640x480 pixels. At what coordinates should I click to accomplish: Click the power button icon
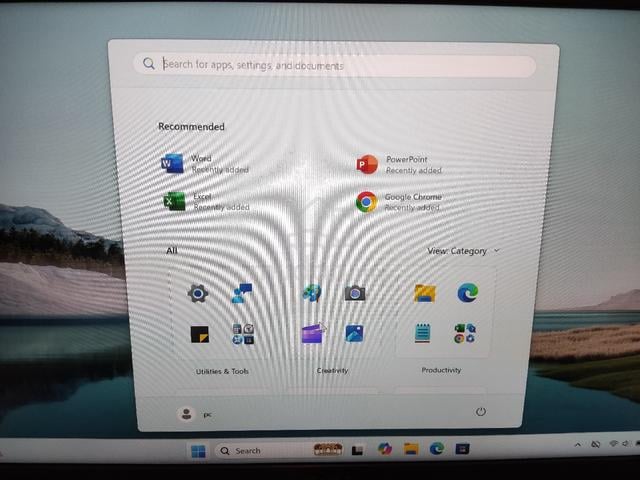(481, 411)
